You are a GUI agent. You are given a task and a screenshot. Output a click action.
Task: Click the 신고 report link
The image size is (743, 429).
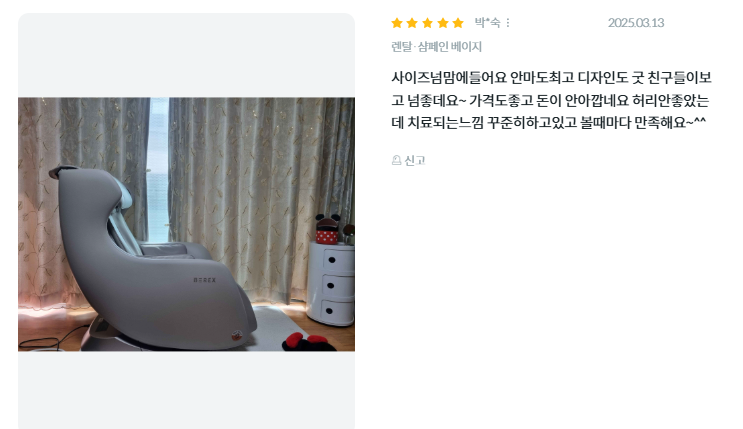click(x=415, y=160)
